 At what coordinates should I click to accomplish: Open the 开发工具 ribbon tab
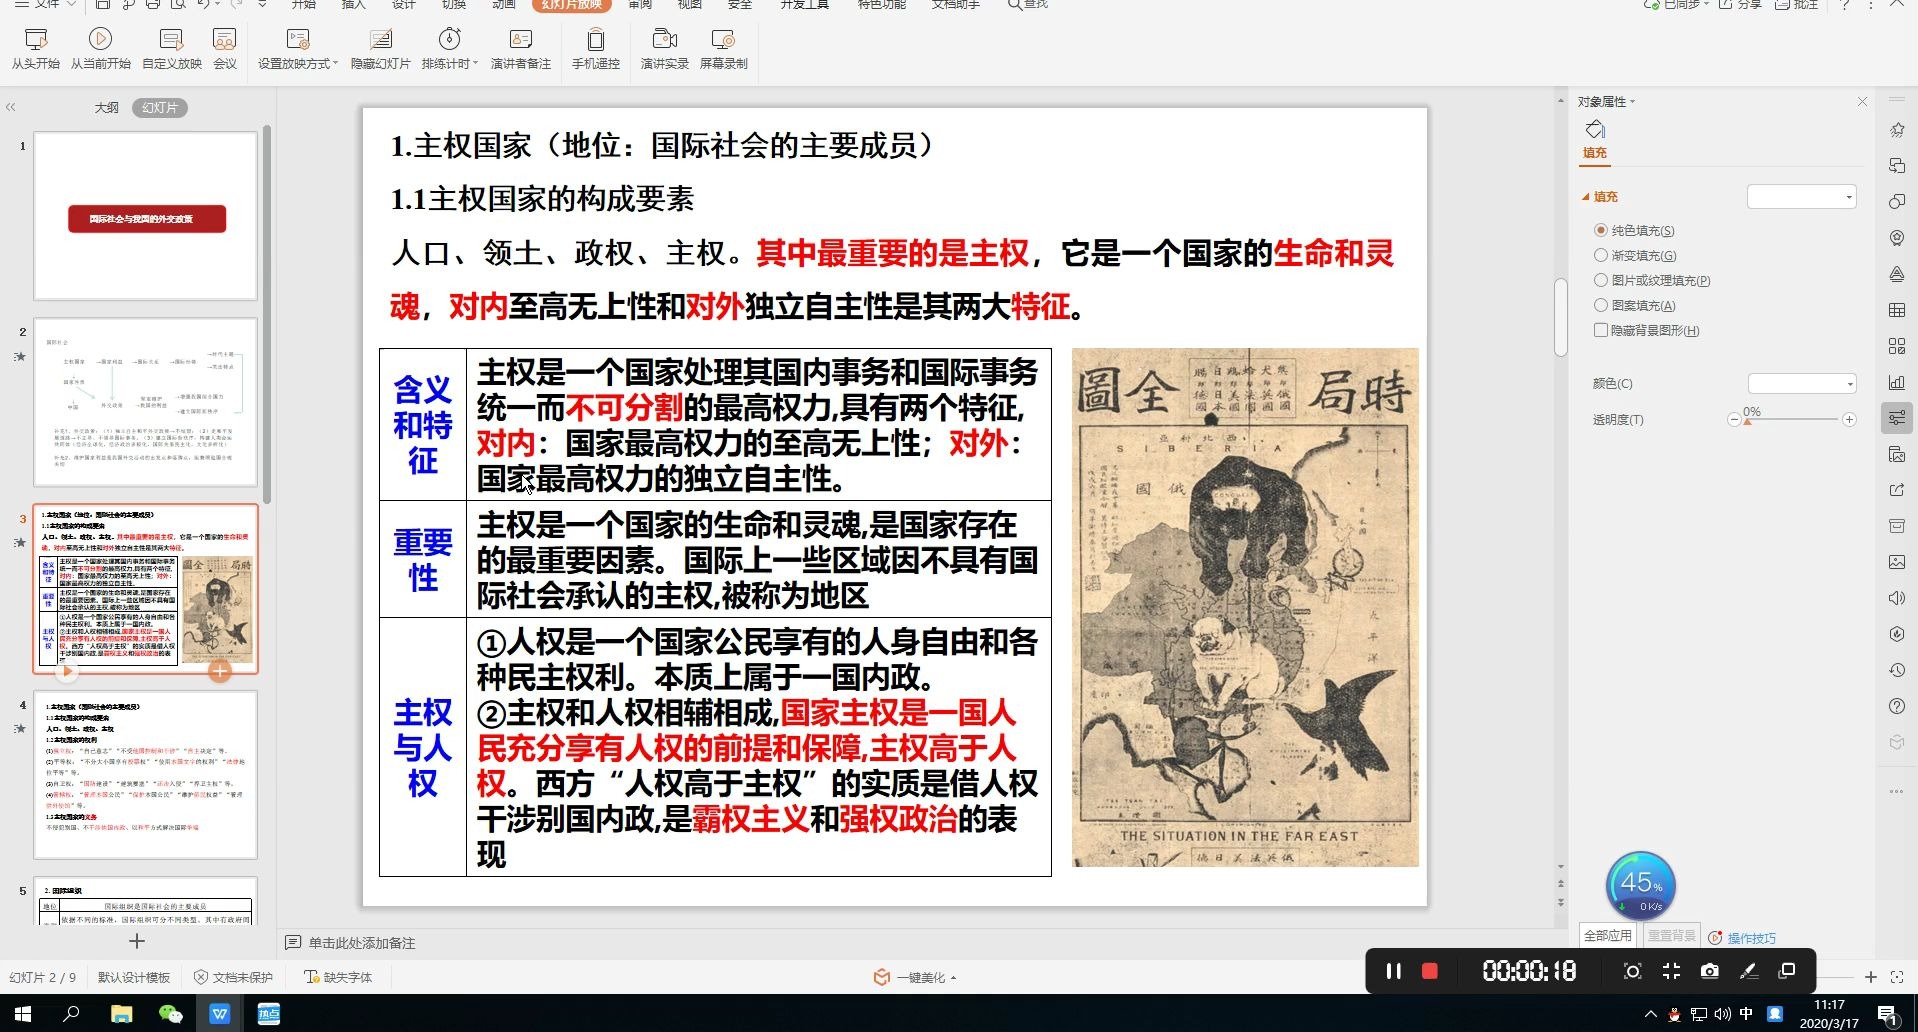805,4
